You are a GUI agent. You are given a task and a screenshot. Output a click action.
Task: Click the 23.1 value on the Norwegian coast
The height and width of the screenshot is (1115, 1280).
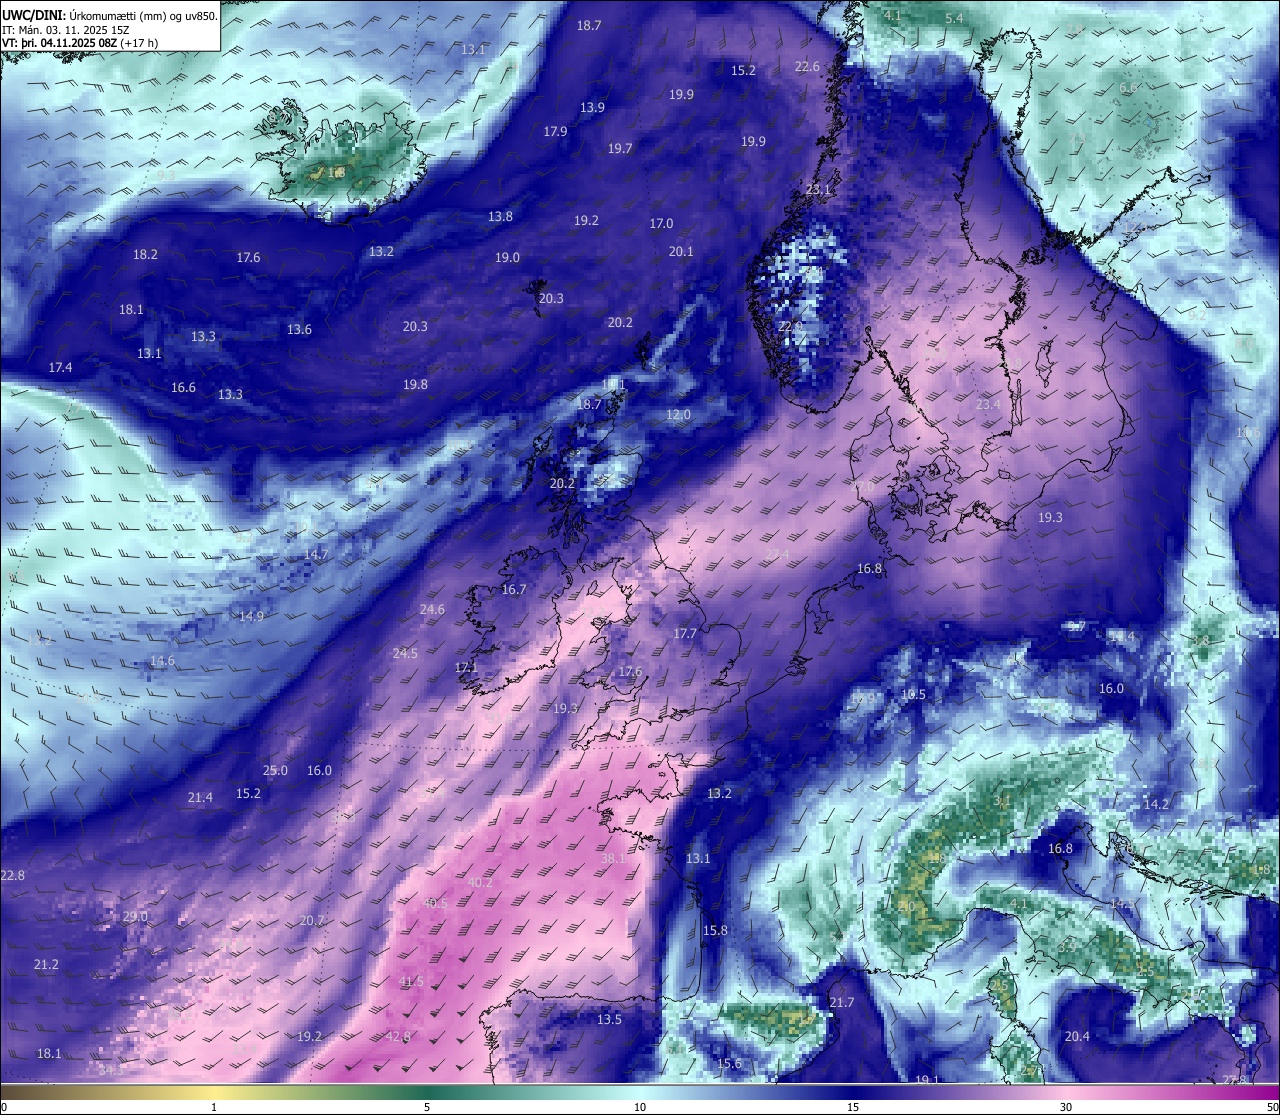pos(818,190)
